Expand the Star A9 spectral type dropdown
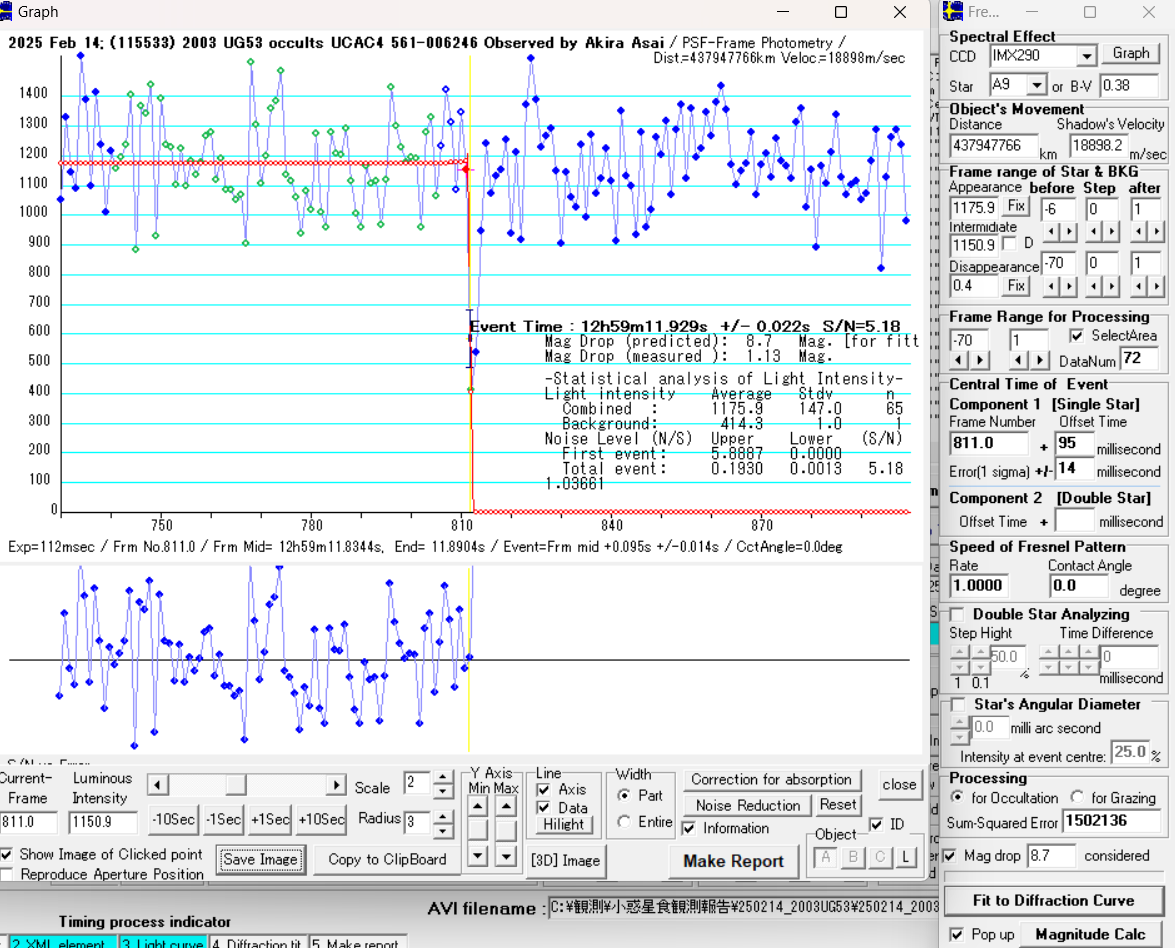Viewport: 1175px width, 948px height. (x=1037, y=86)
